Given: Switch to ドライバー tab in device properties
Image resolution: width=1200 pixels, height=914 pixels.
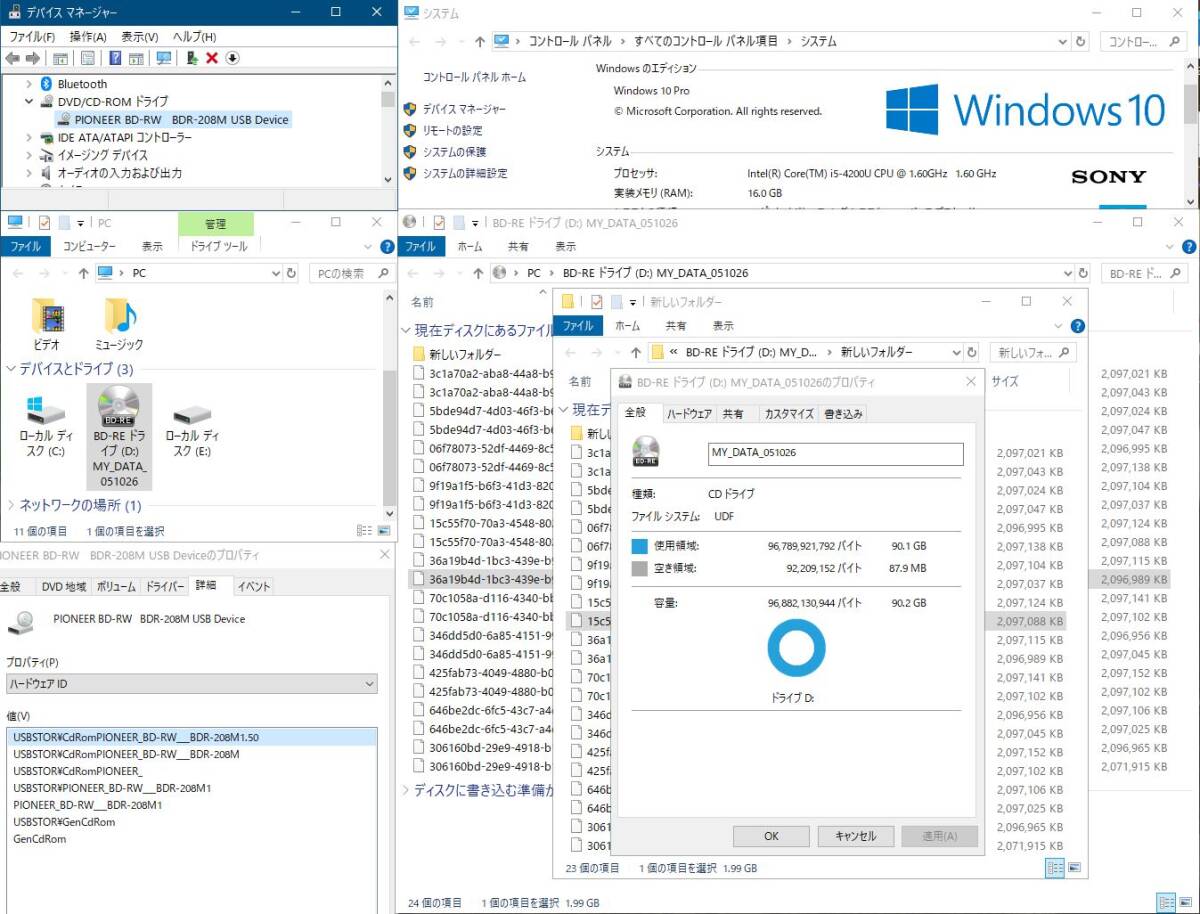Looking at the screenshot, I should [x=165, y=586].
